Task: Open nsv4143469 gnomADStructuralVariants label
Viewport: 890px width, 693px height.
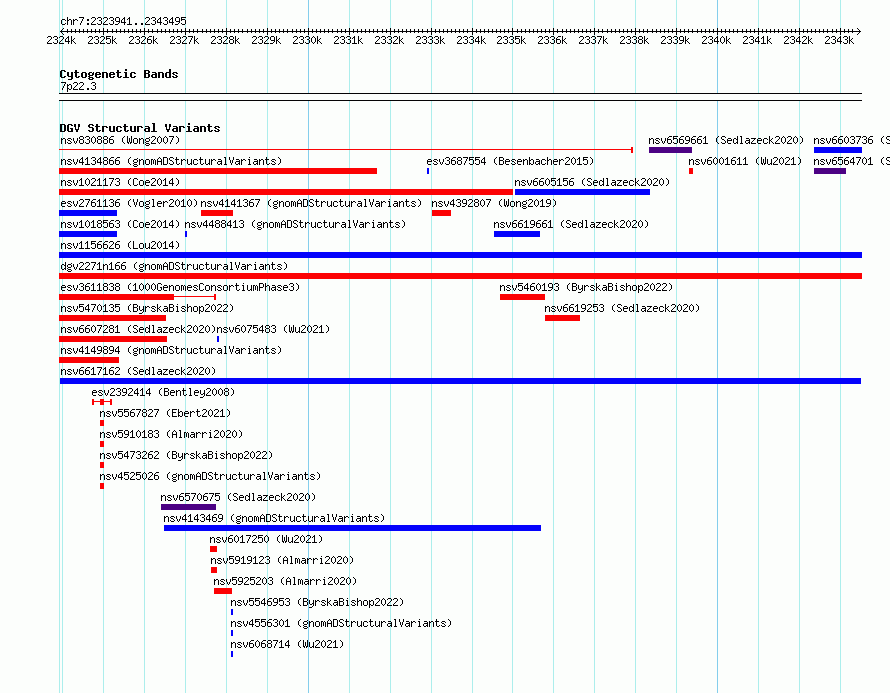Action: [274, 518]
